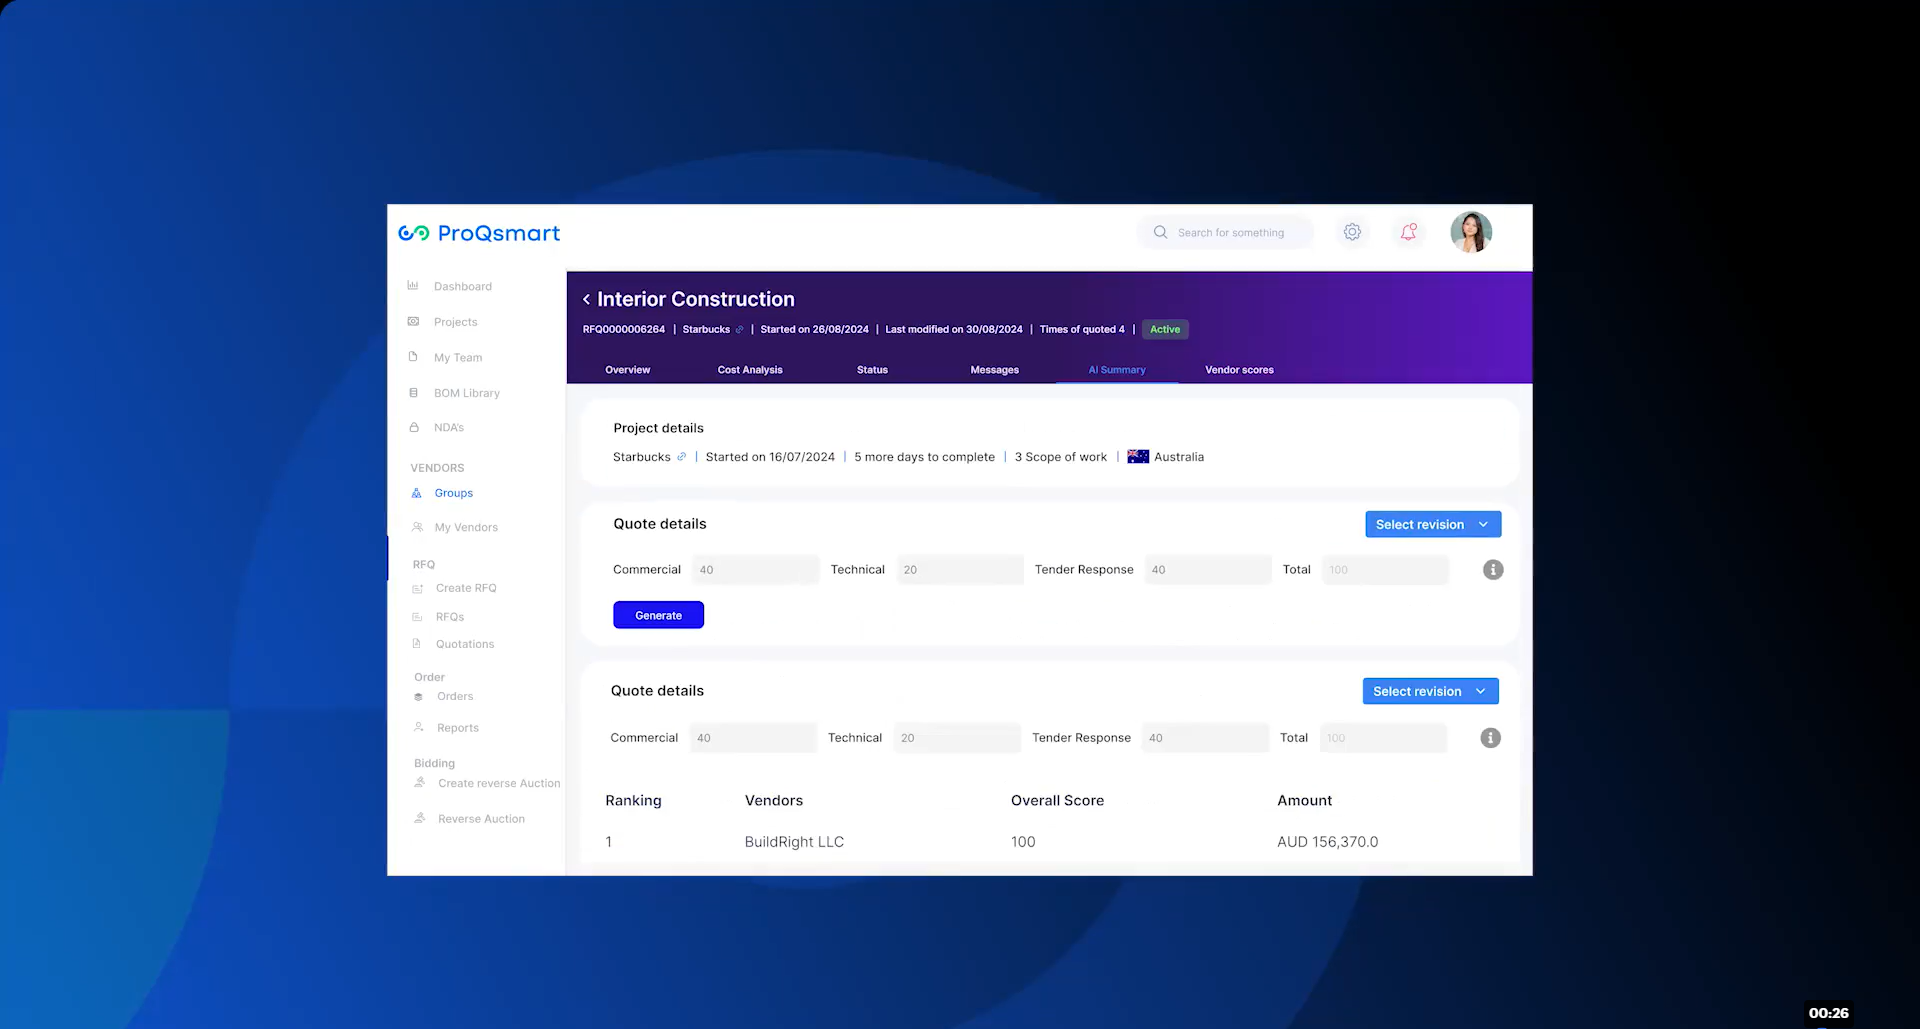Click the '5 more days to complete' text
The image size is (1920, 1029).
point(924,457)
